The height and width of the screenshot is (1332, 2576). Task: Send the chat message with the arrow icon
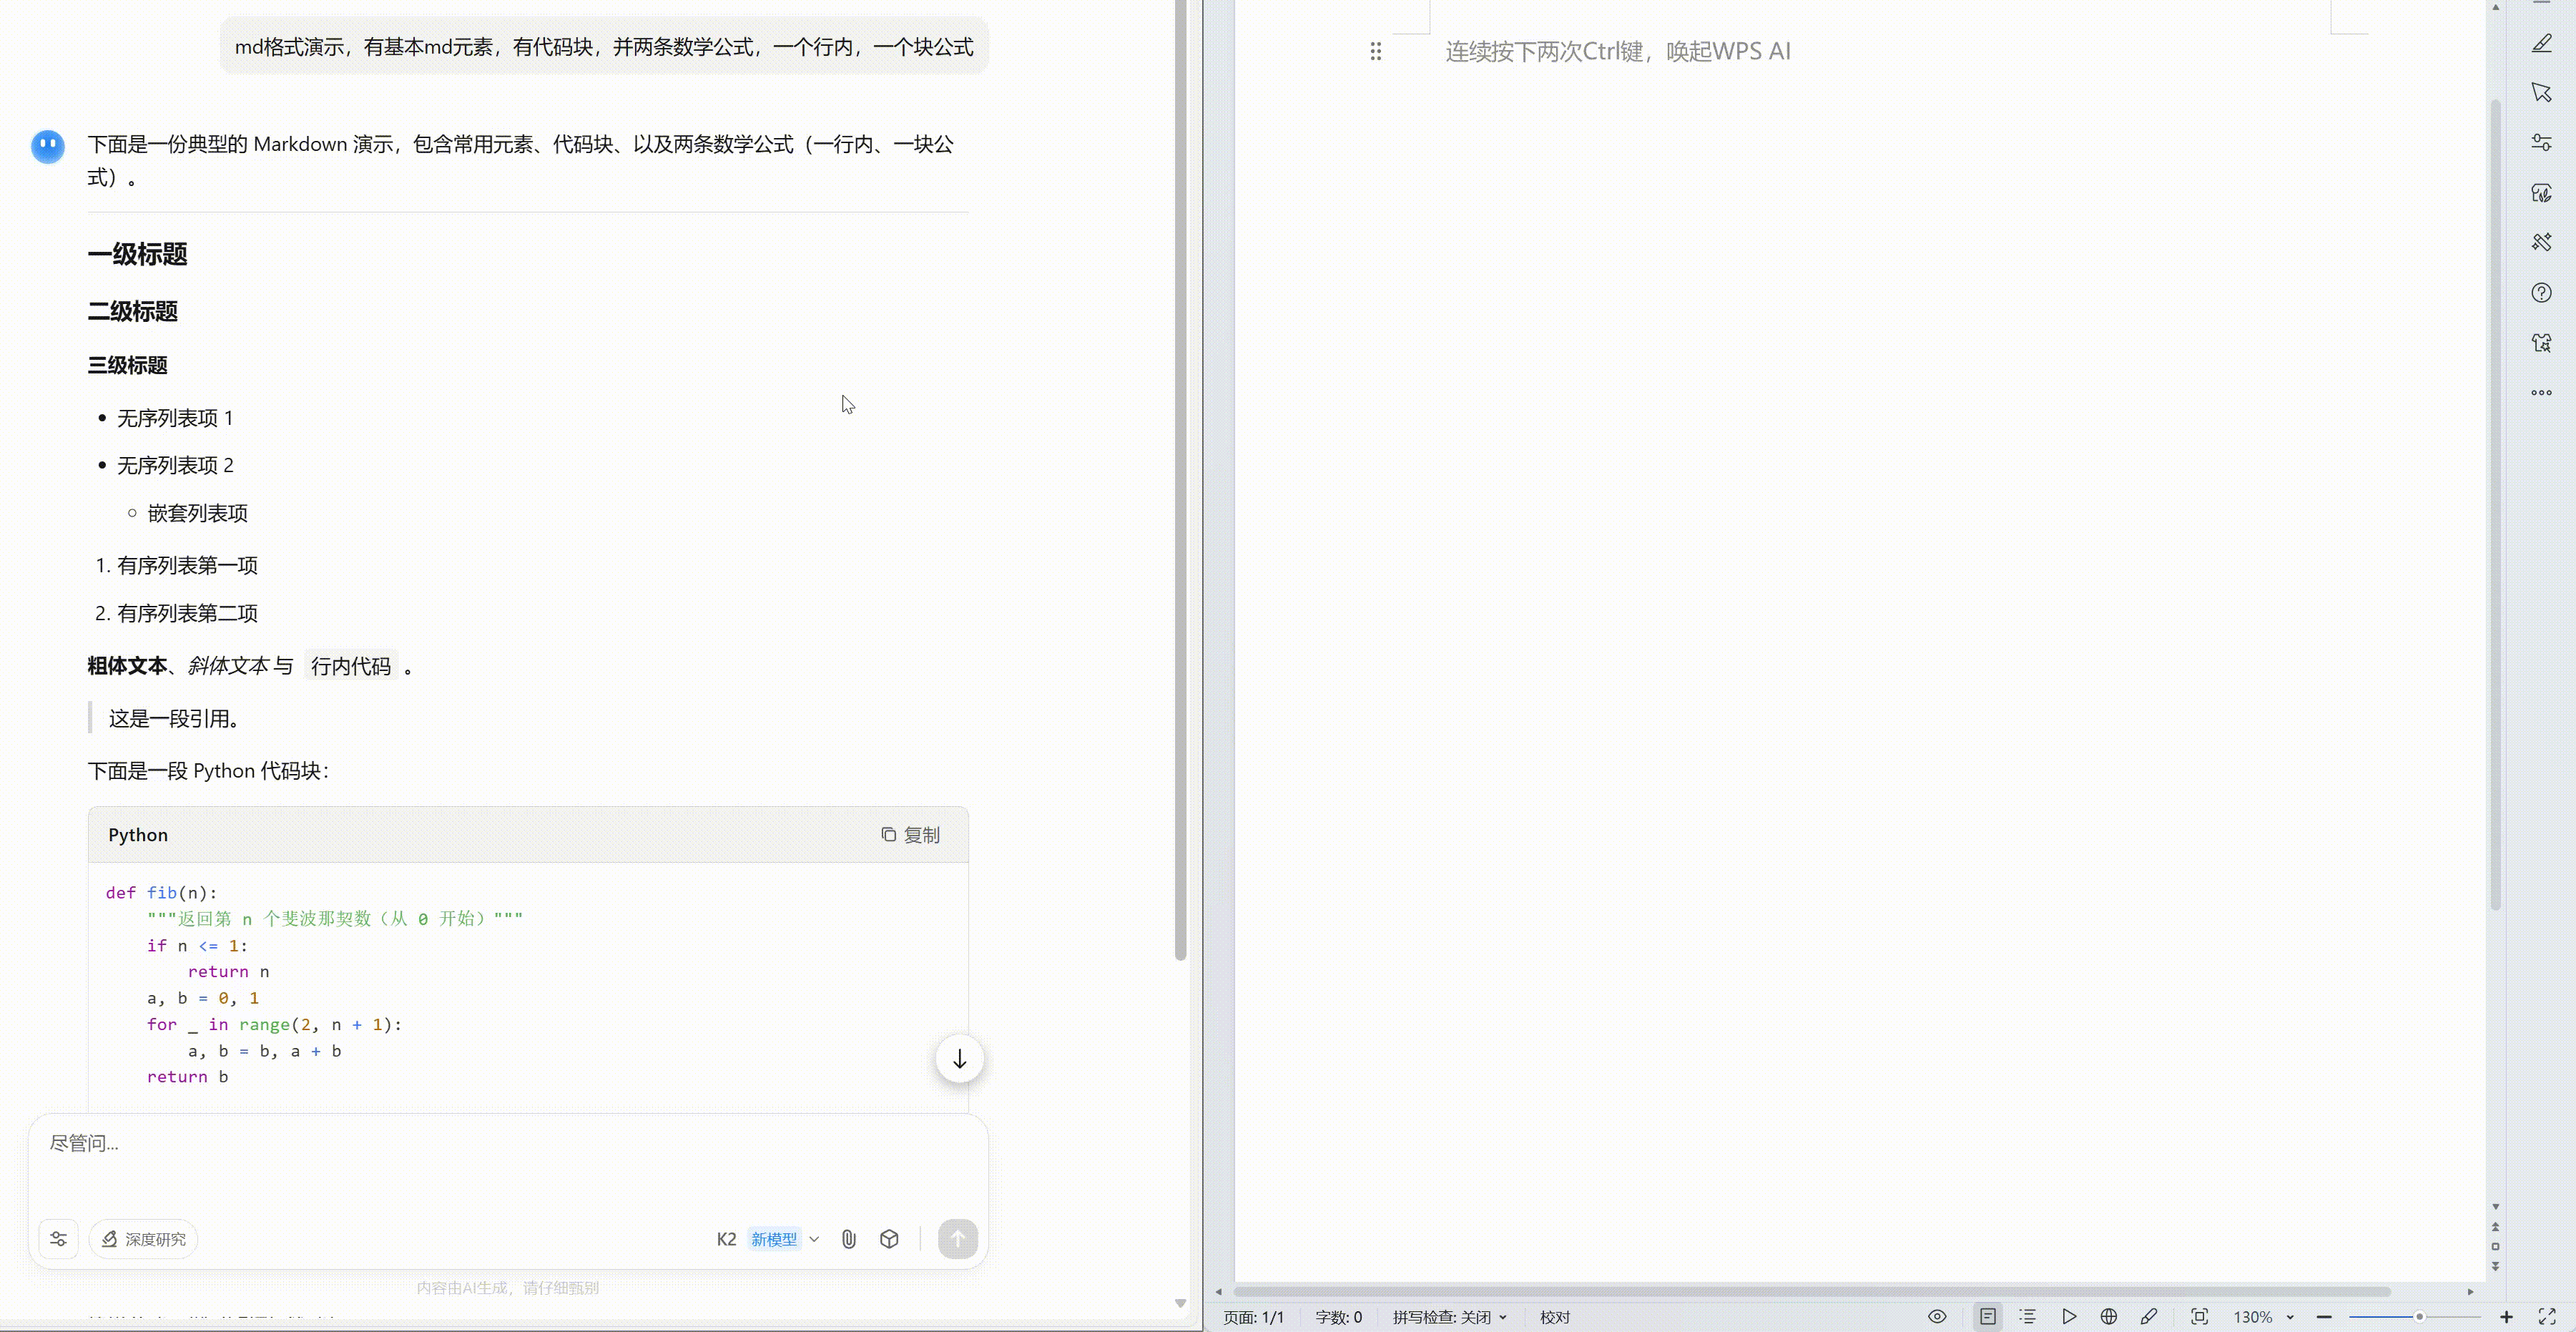point(957,1239)
